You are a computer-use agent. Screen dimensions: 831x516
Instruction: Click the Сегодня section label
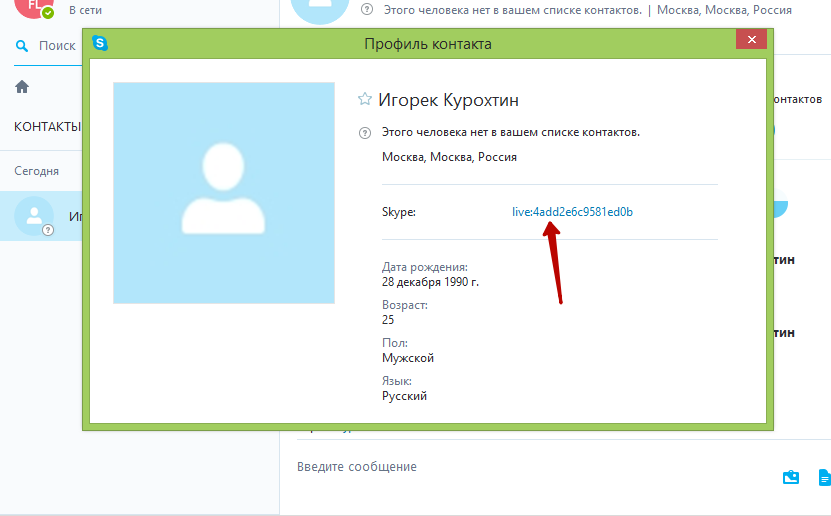pyautogui.click(x=36, y=171)
